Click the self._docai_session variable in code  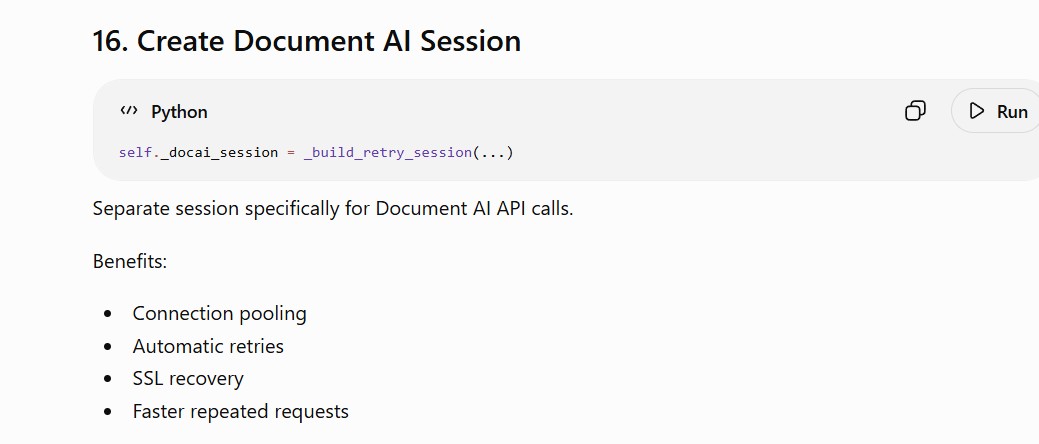(198, 152)
